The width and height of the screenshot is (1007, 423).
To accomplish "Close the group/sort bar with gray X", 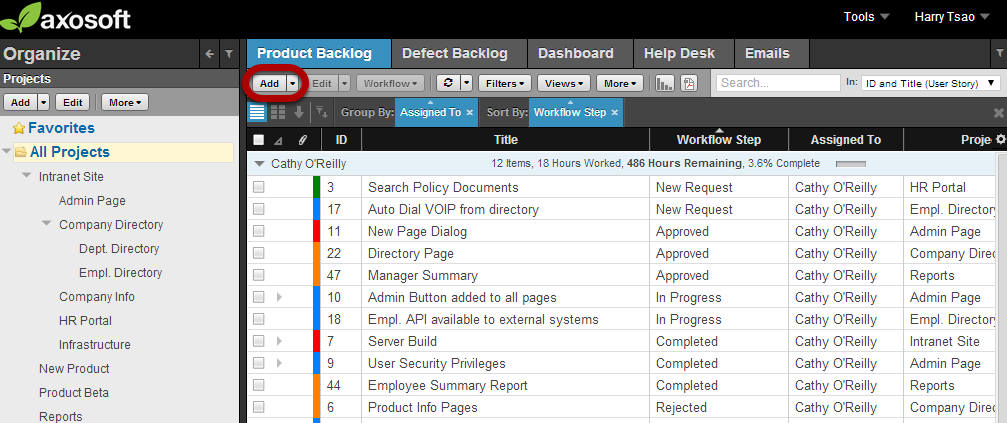I will coord(999,113).
